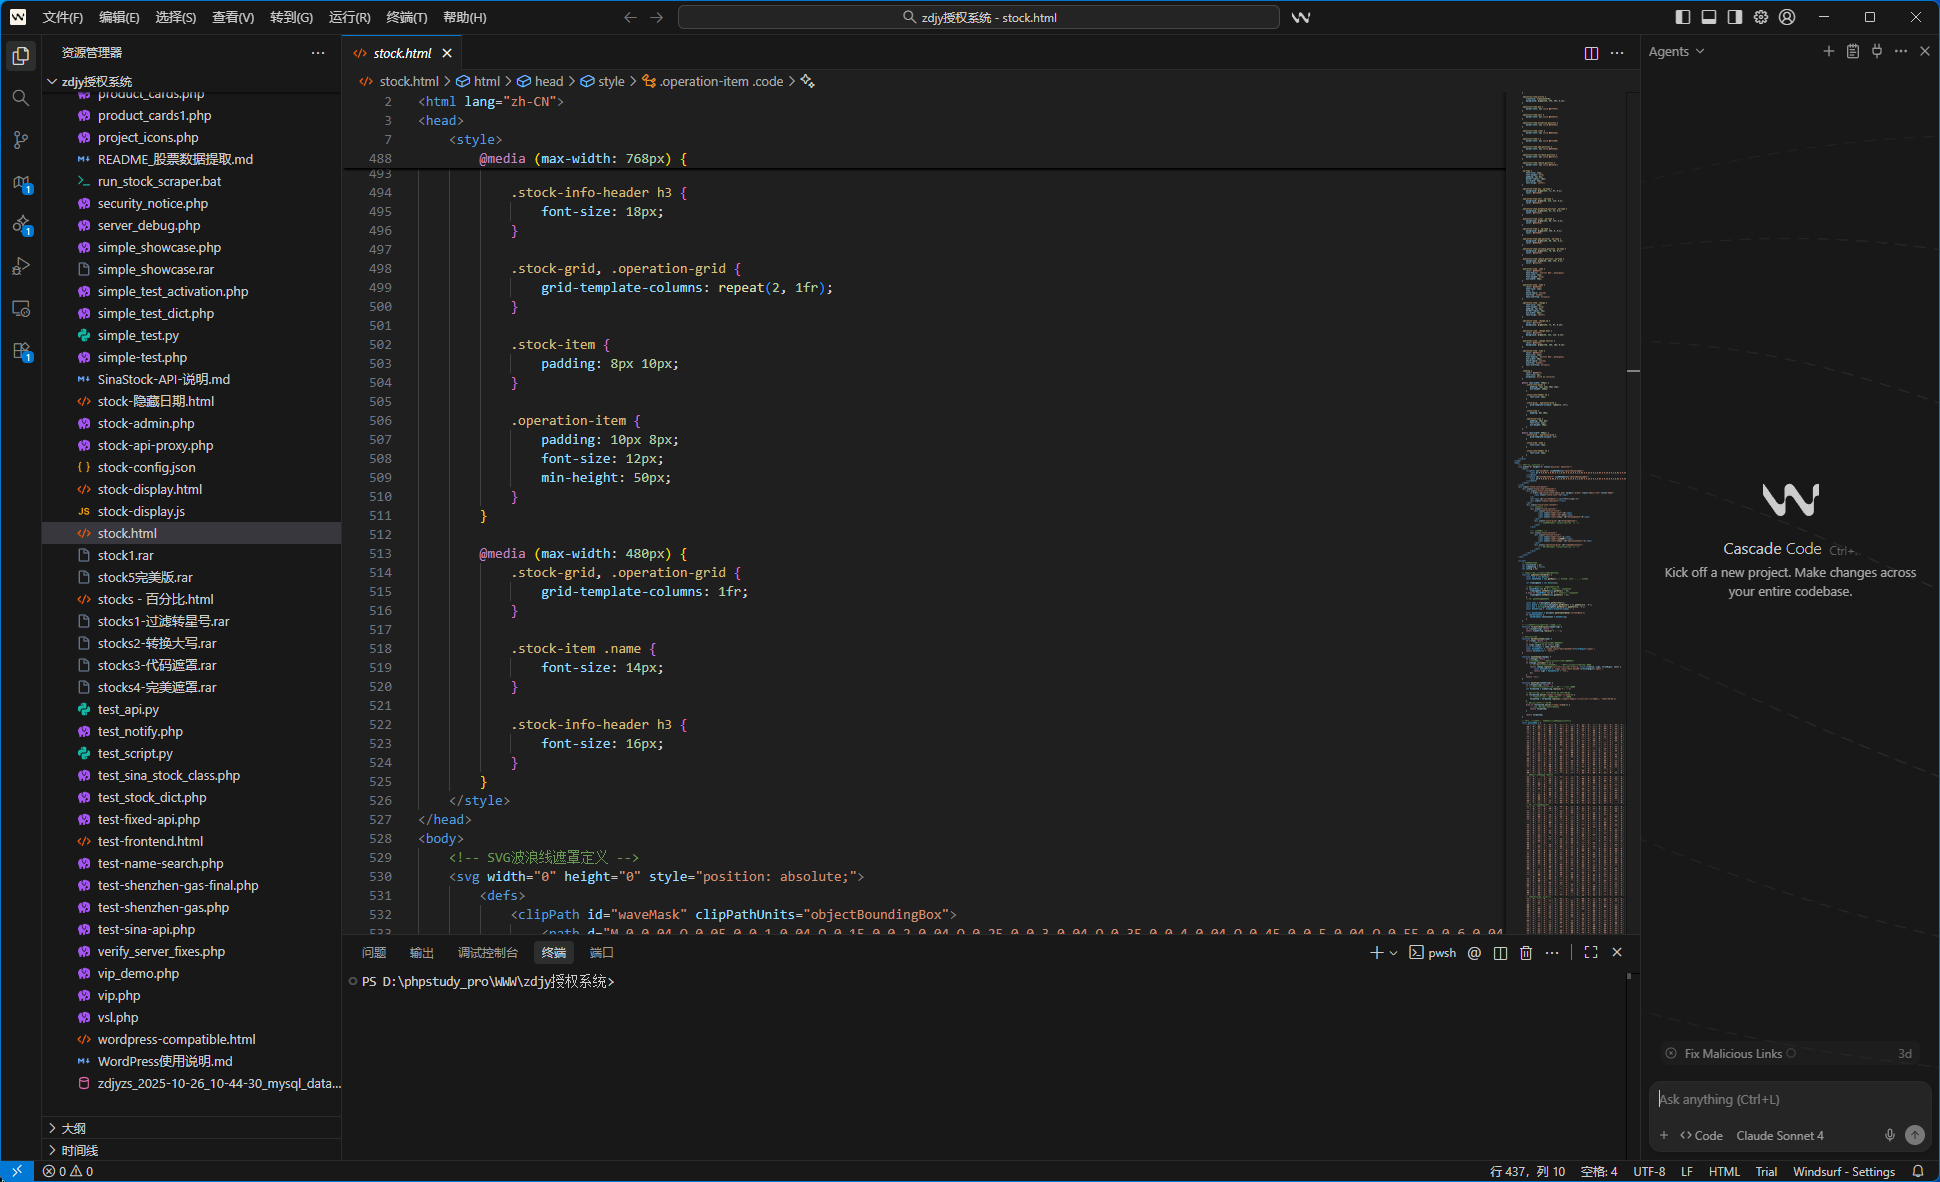Open the Search view in activity bar

tap(20, 98)
